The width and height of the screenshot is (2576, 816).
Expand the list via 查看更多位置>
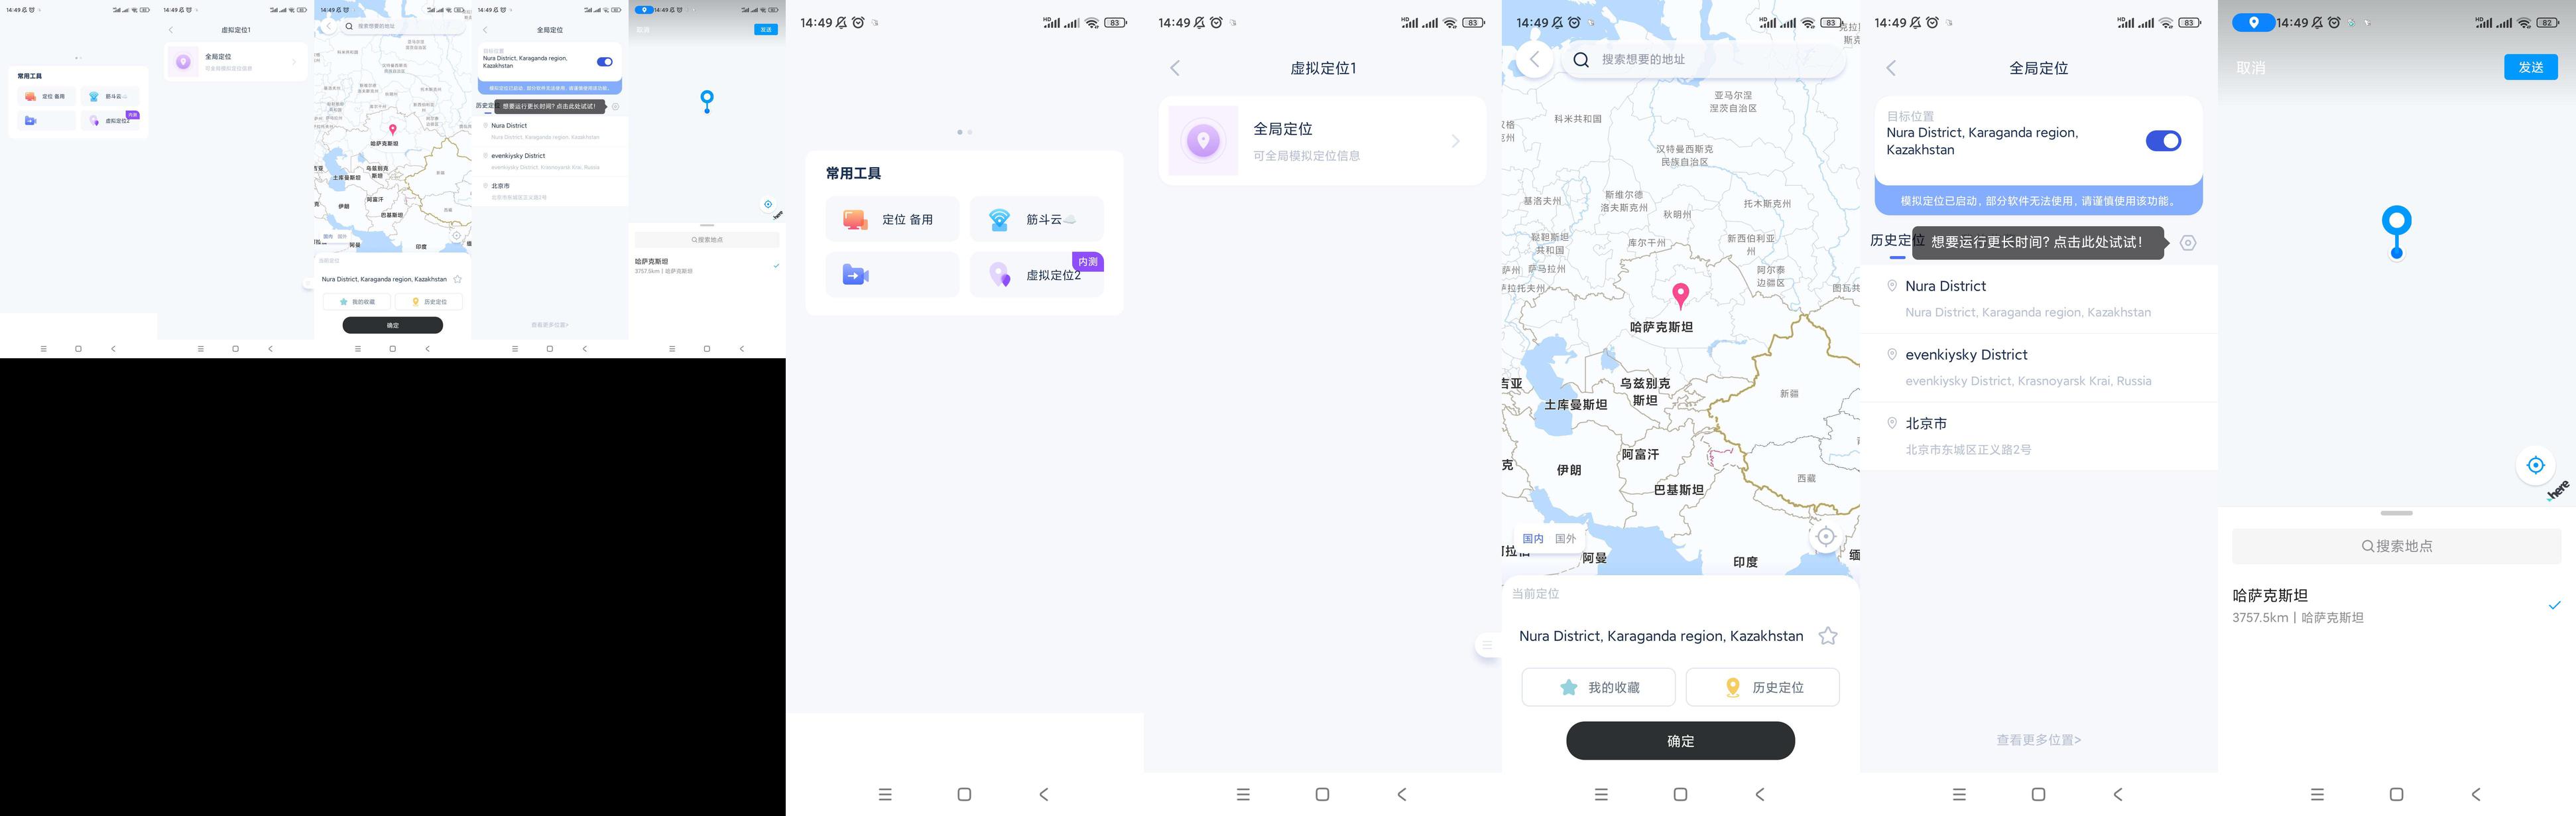2038,740
